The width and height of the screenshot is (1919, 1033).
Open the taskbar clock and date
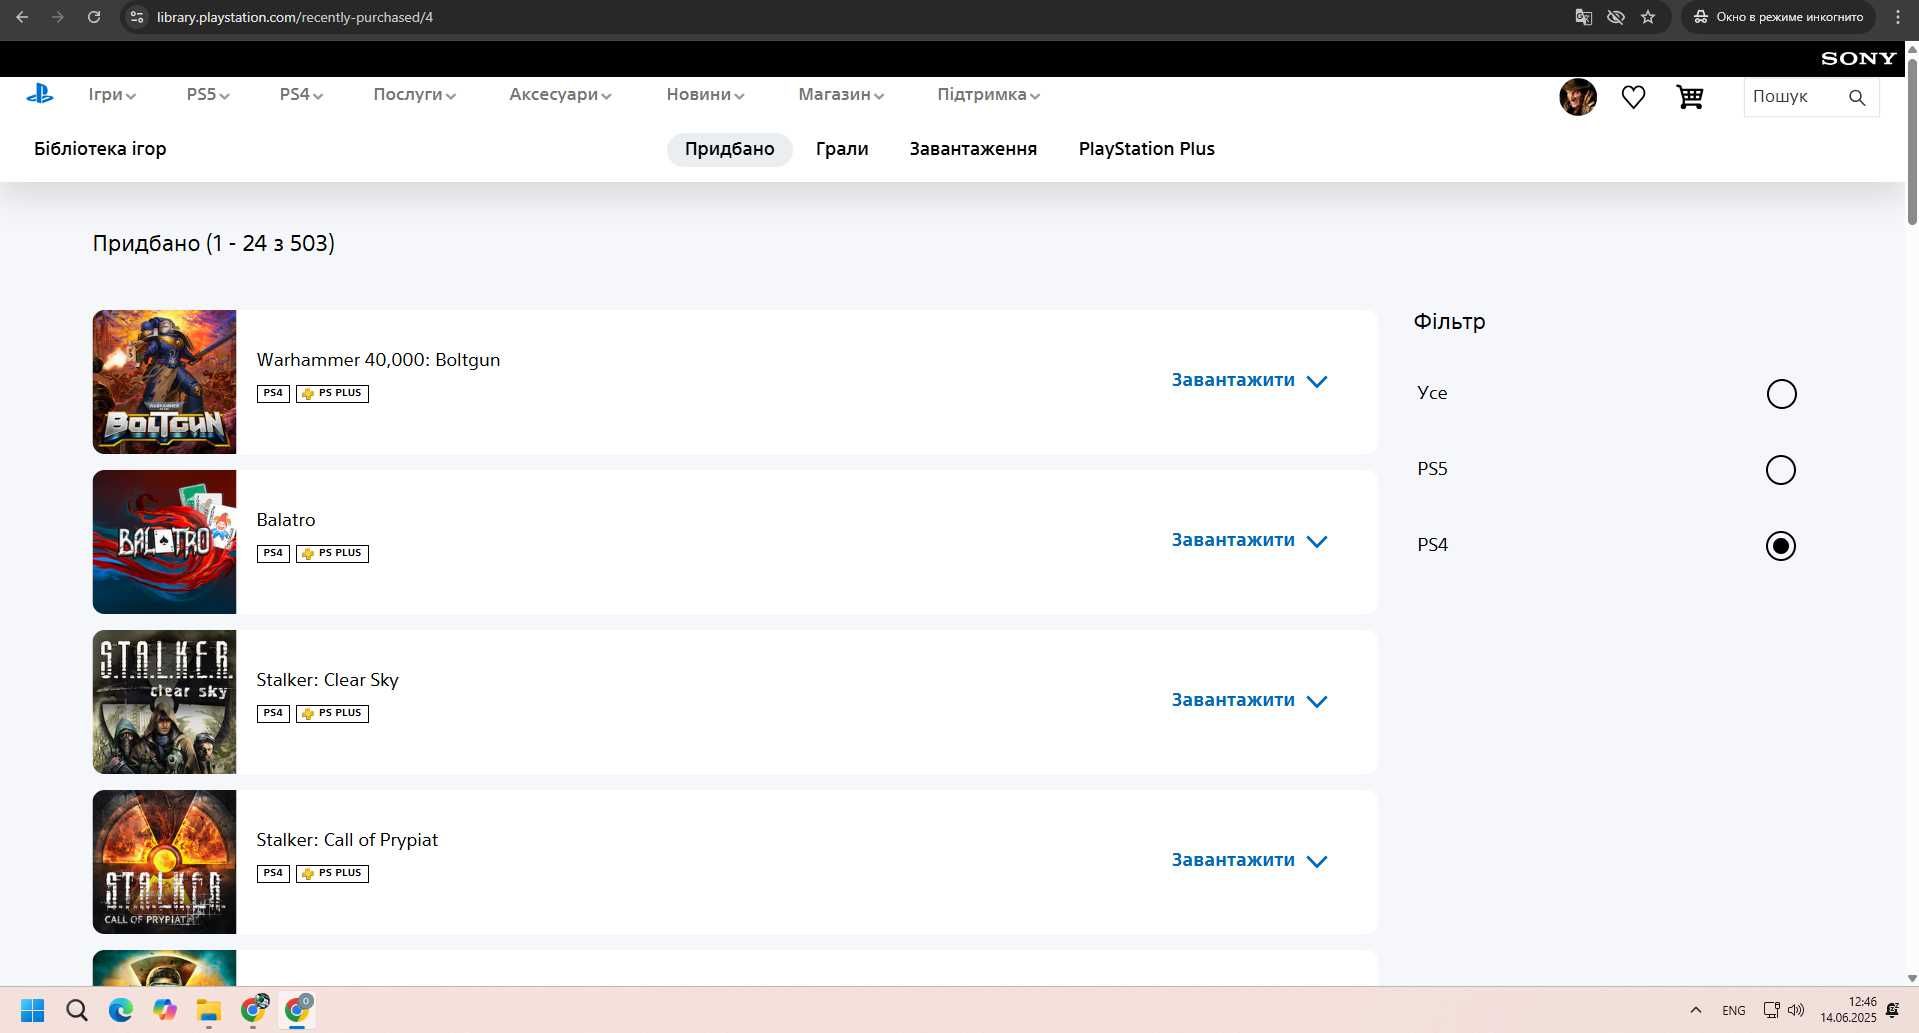tap(1848, 1010)
